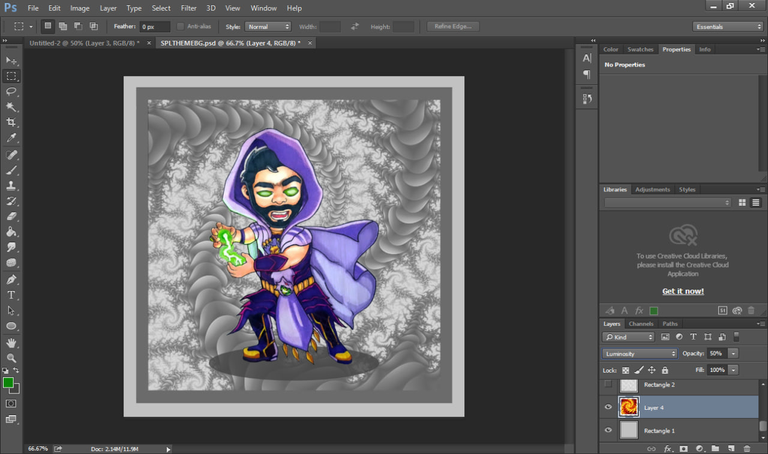The image size is (768, 454).
Task: Select the Zoom tool
Action: point(11,358)
